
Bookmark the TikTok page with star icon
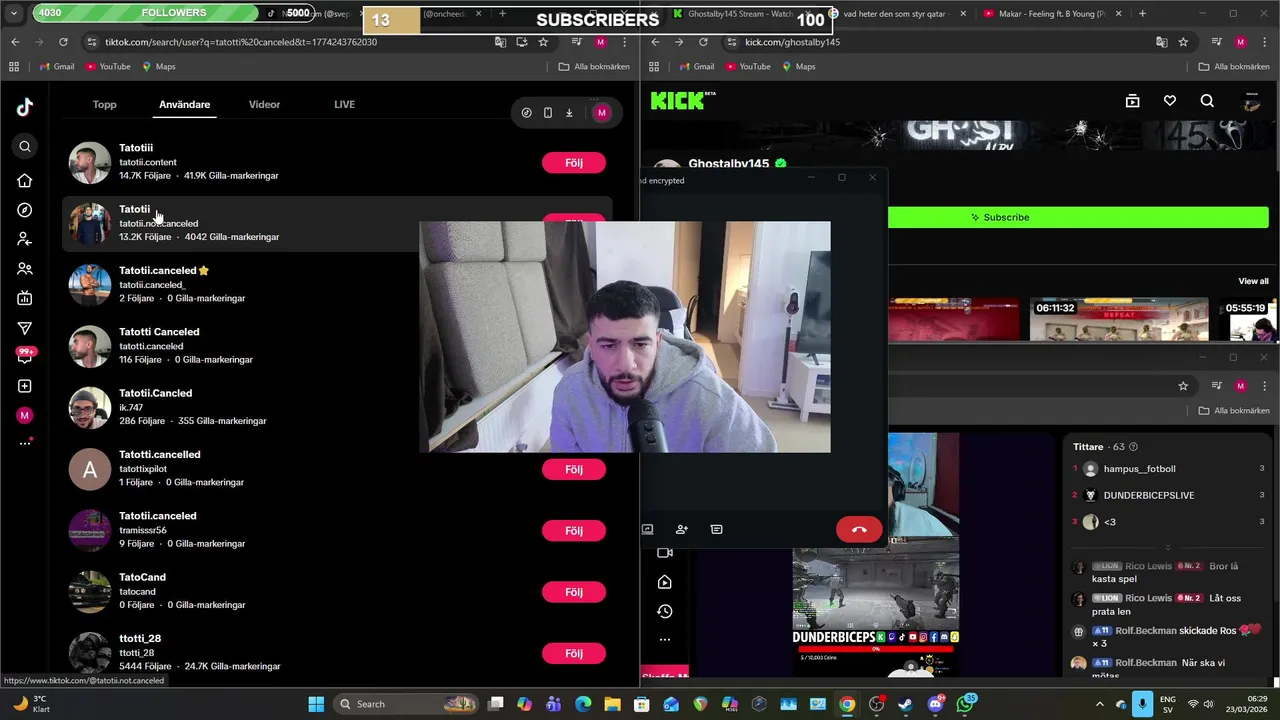pos(543,42)
